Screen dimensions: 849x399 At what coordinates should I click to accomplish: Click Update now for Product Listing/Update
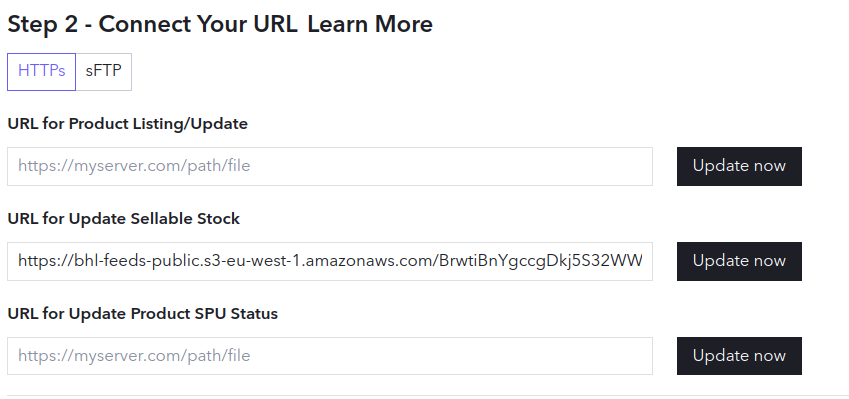click(x=739, y=166)
